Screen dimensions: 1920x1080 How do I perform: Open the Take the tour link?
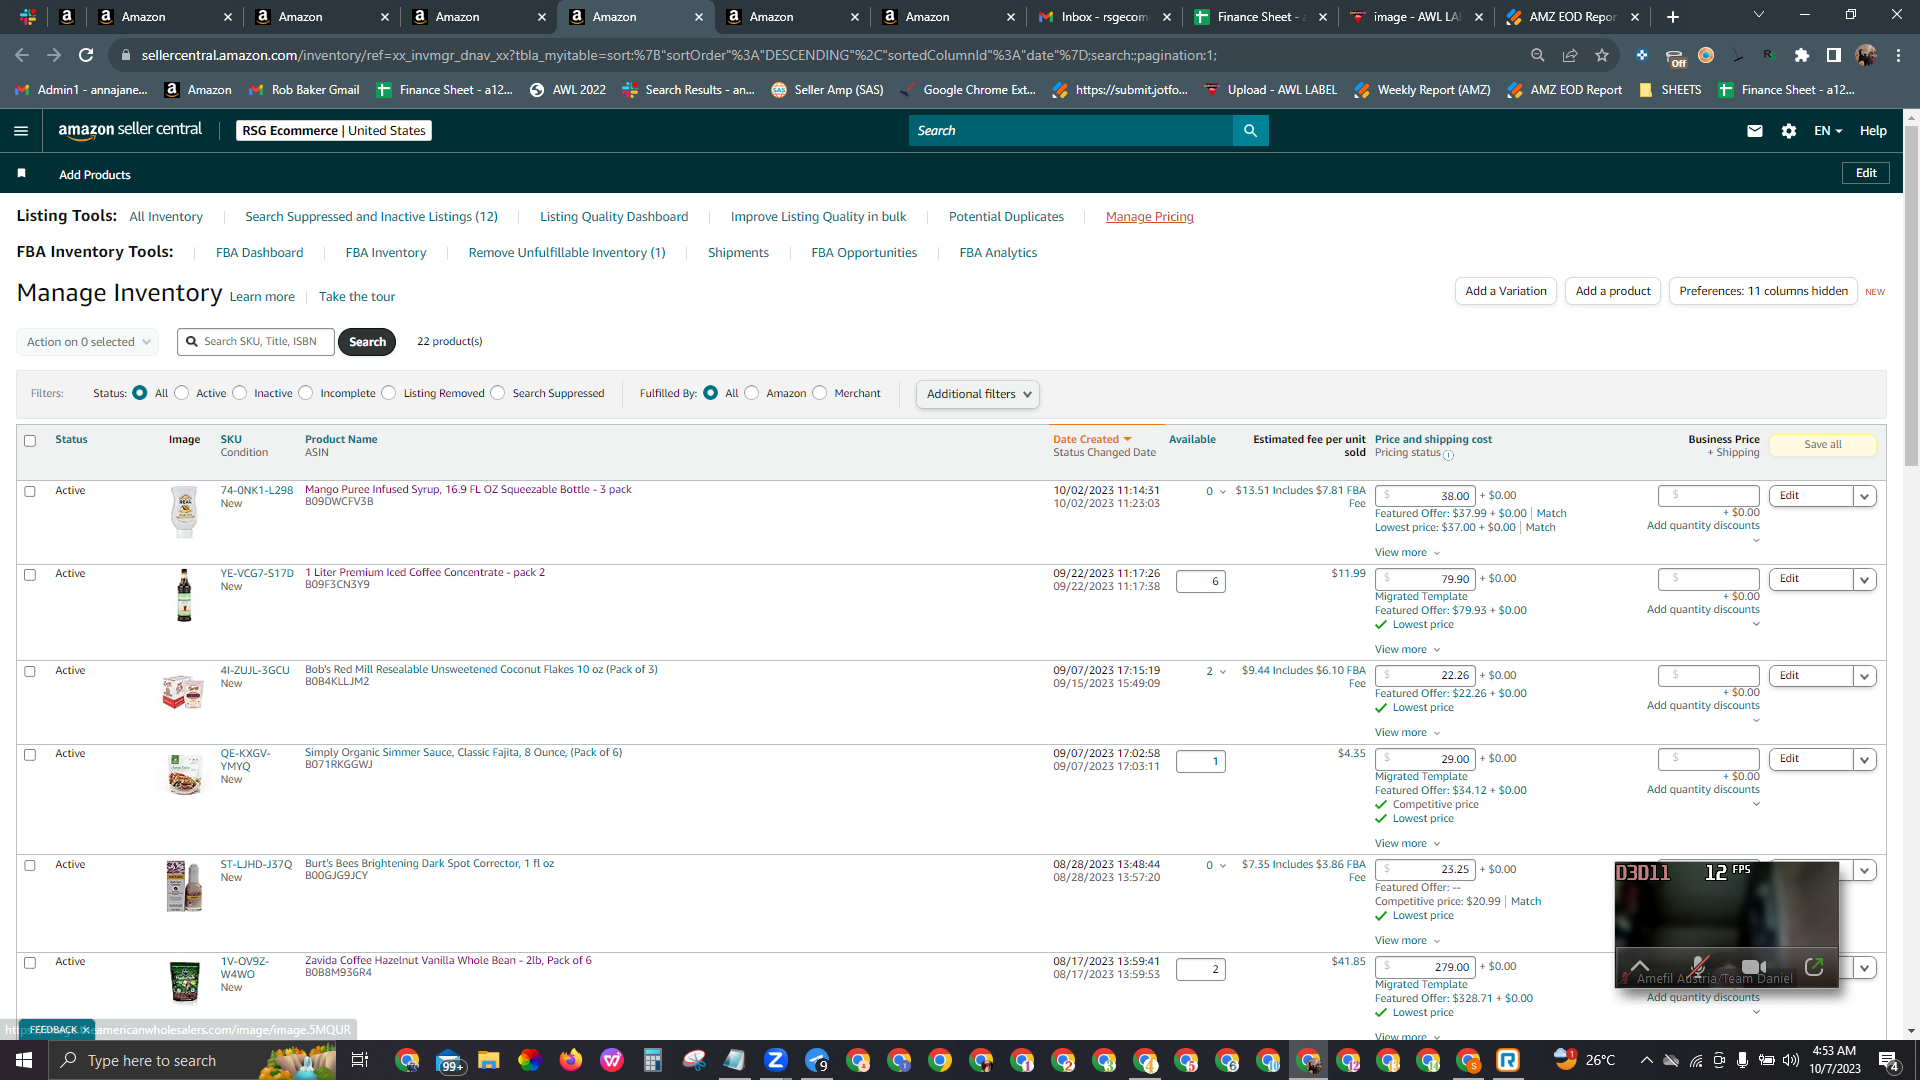(x=357, y=297)
